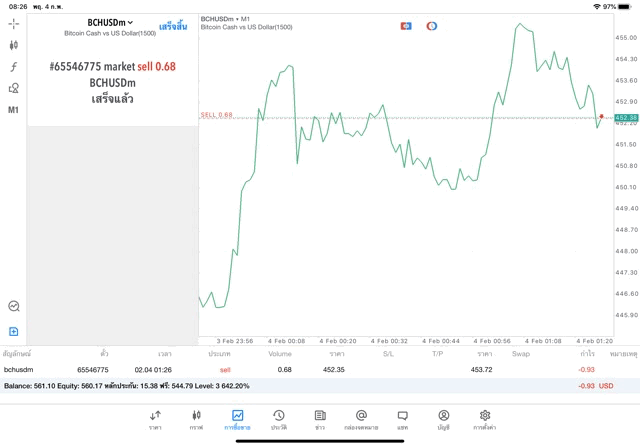Sort by the Volume column header
The height and width of the screenshot is (447, 640).
pyautogui.click(x=280, y=354)
